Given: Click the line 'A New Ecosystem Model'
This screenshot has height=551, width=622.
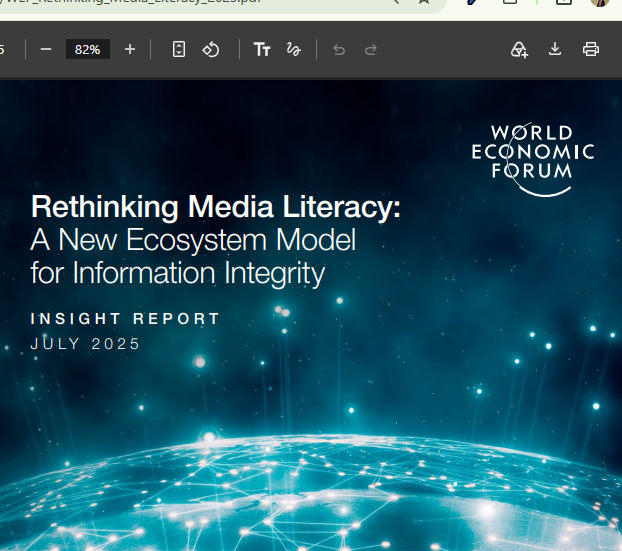Looking at the screenshot, I should point(193,240).
